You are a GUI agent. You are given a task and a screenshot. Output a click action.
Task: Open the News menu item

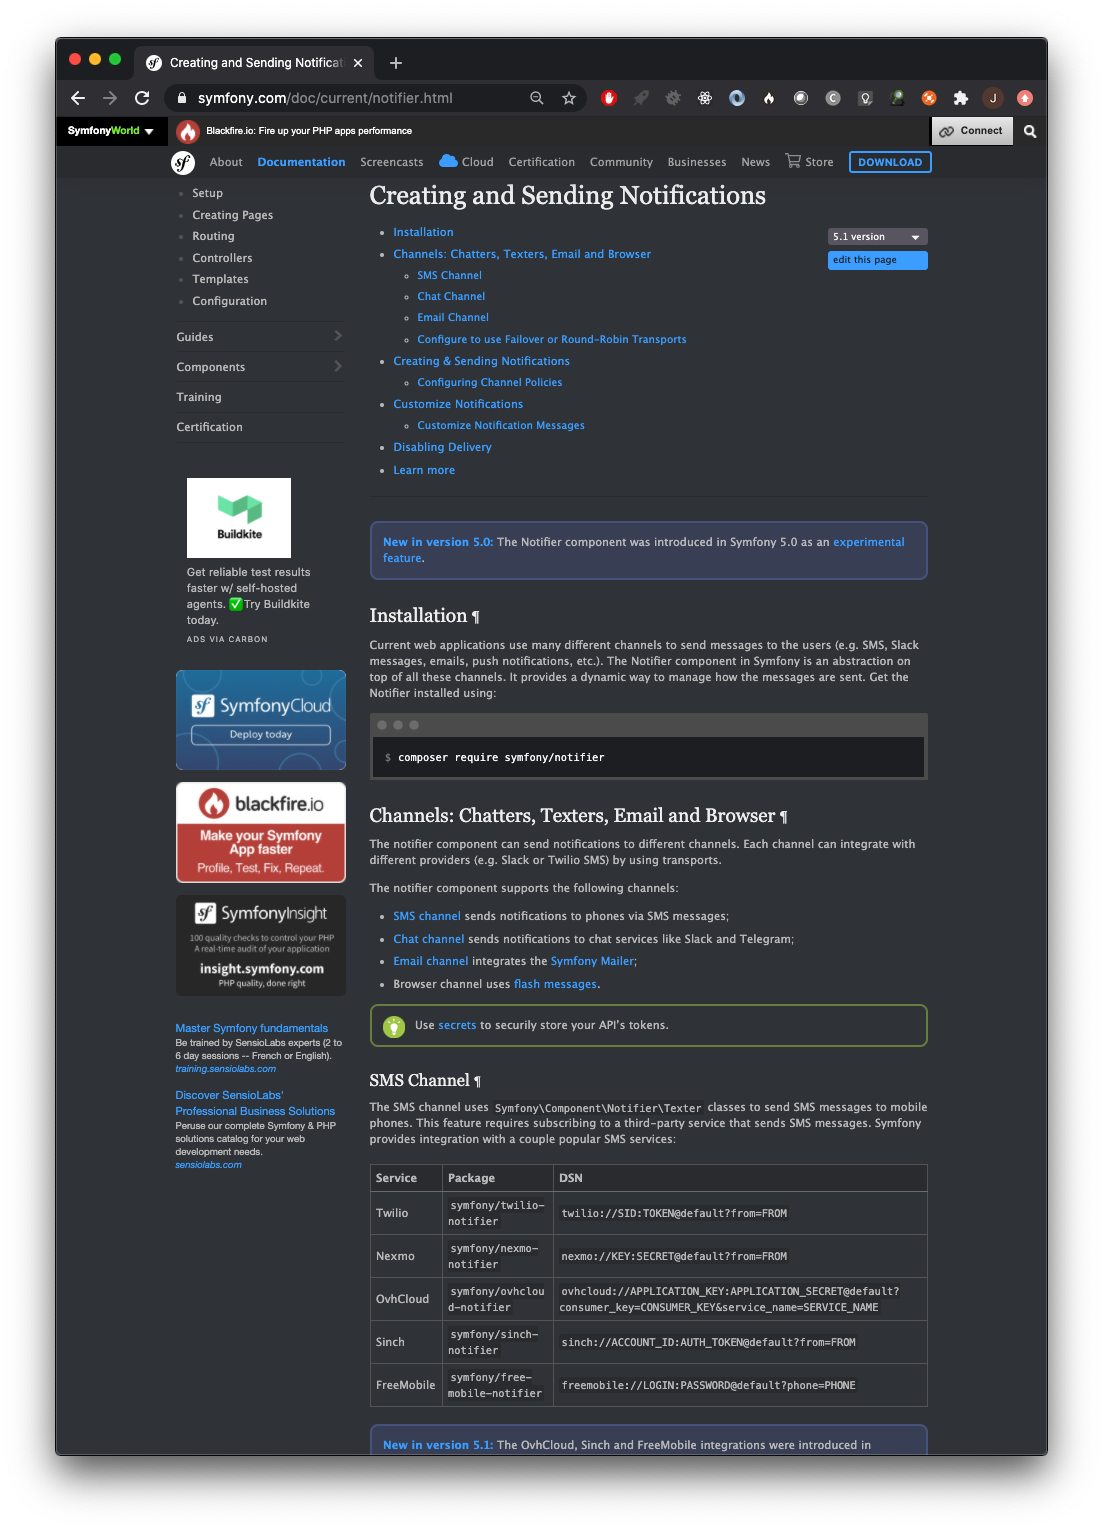tap(755, 162)
